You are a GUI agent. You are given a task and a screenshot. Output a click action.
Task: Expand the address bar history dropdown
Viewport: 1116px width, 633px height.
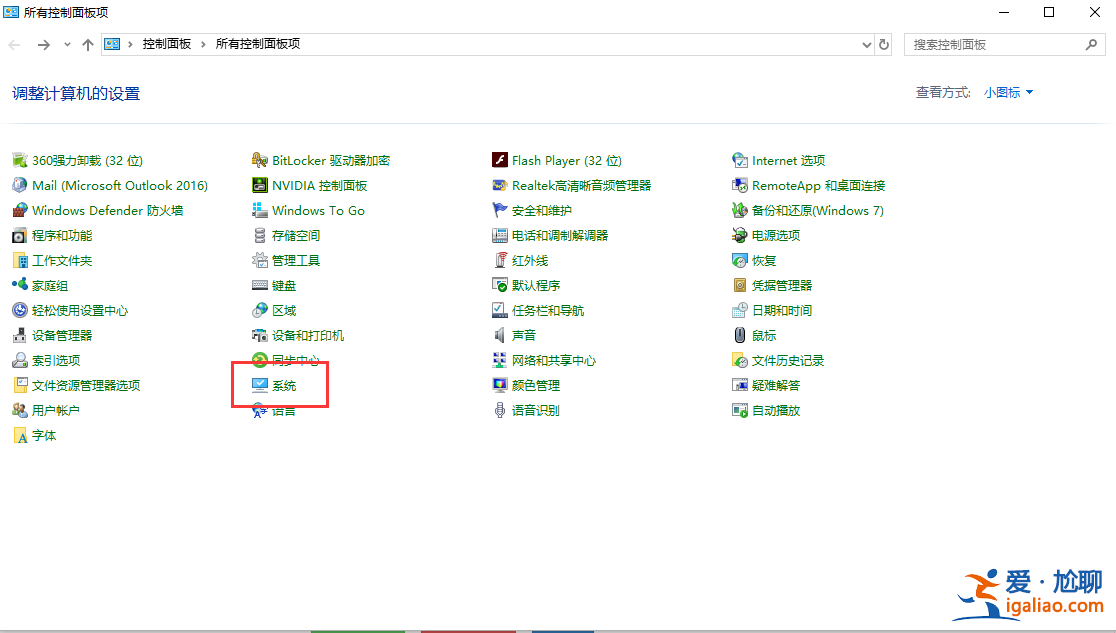(866, 44)
